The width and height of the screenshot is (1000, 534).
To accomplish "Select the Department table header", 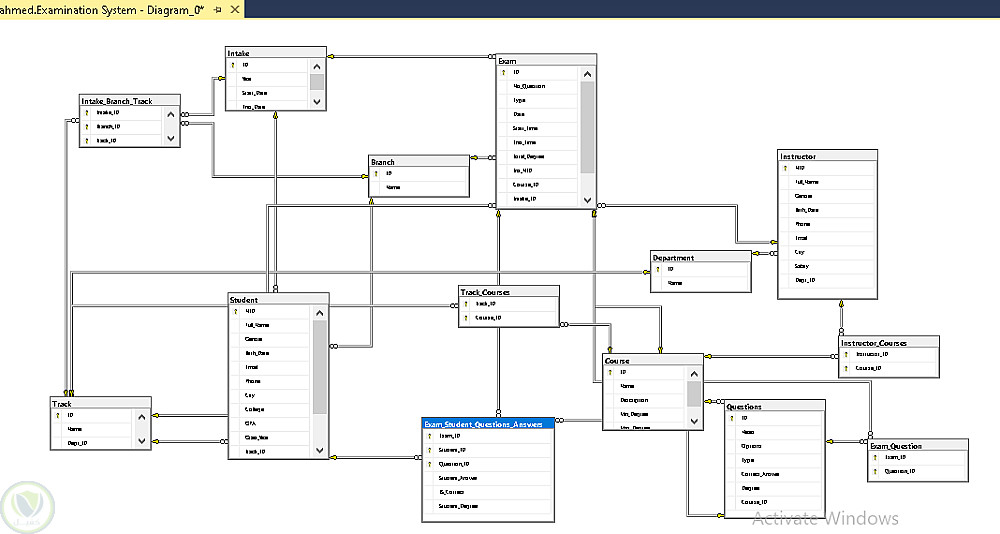I will pos(700,258).
